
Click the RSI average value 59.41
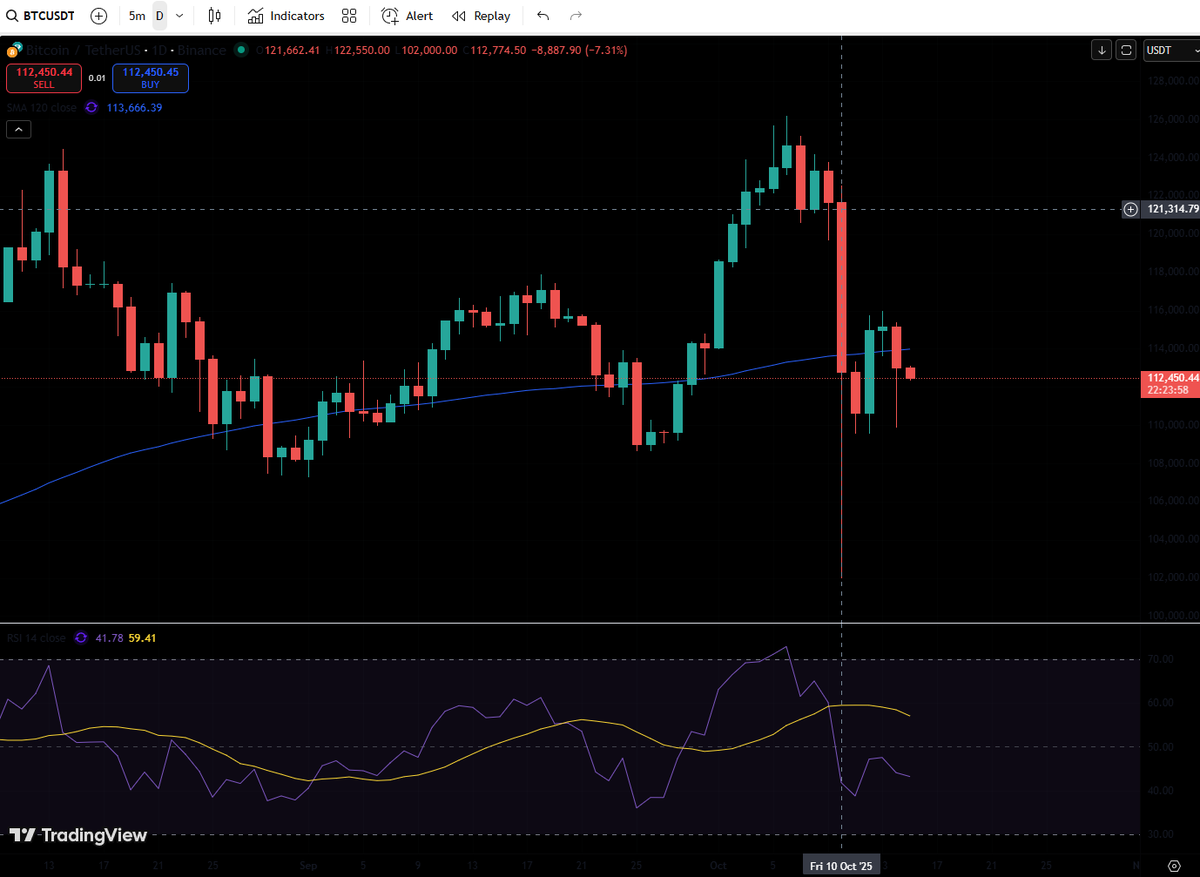[x=143, y=638]
